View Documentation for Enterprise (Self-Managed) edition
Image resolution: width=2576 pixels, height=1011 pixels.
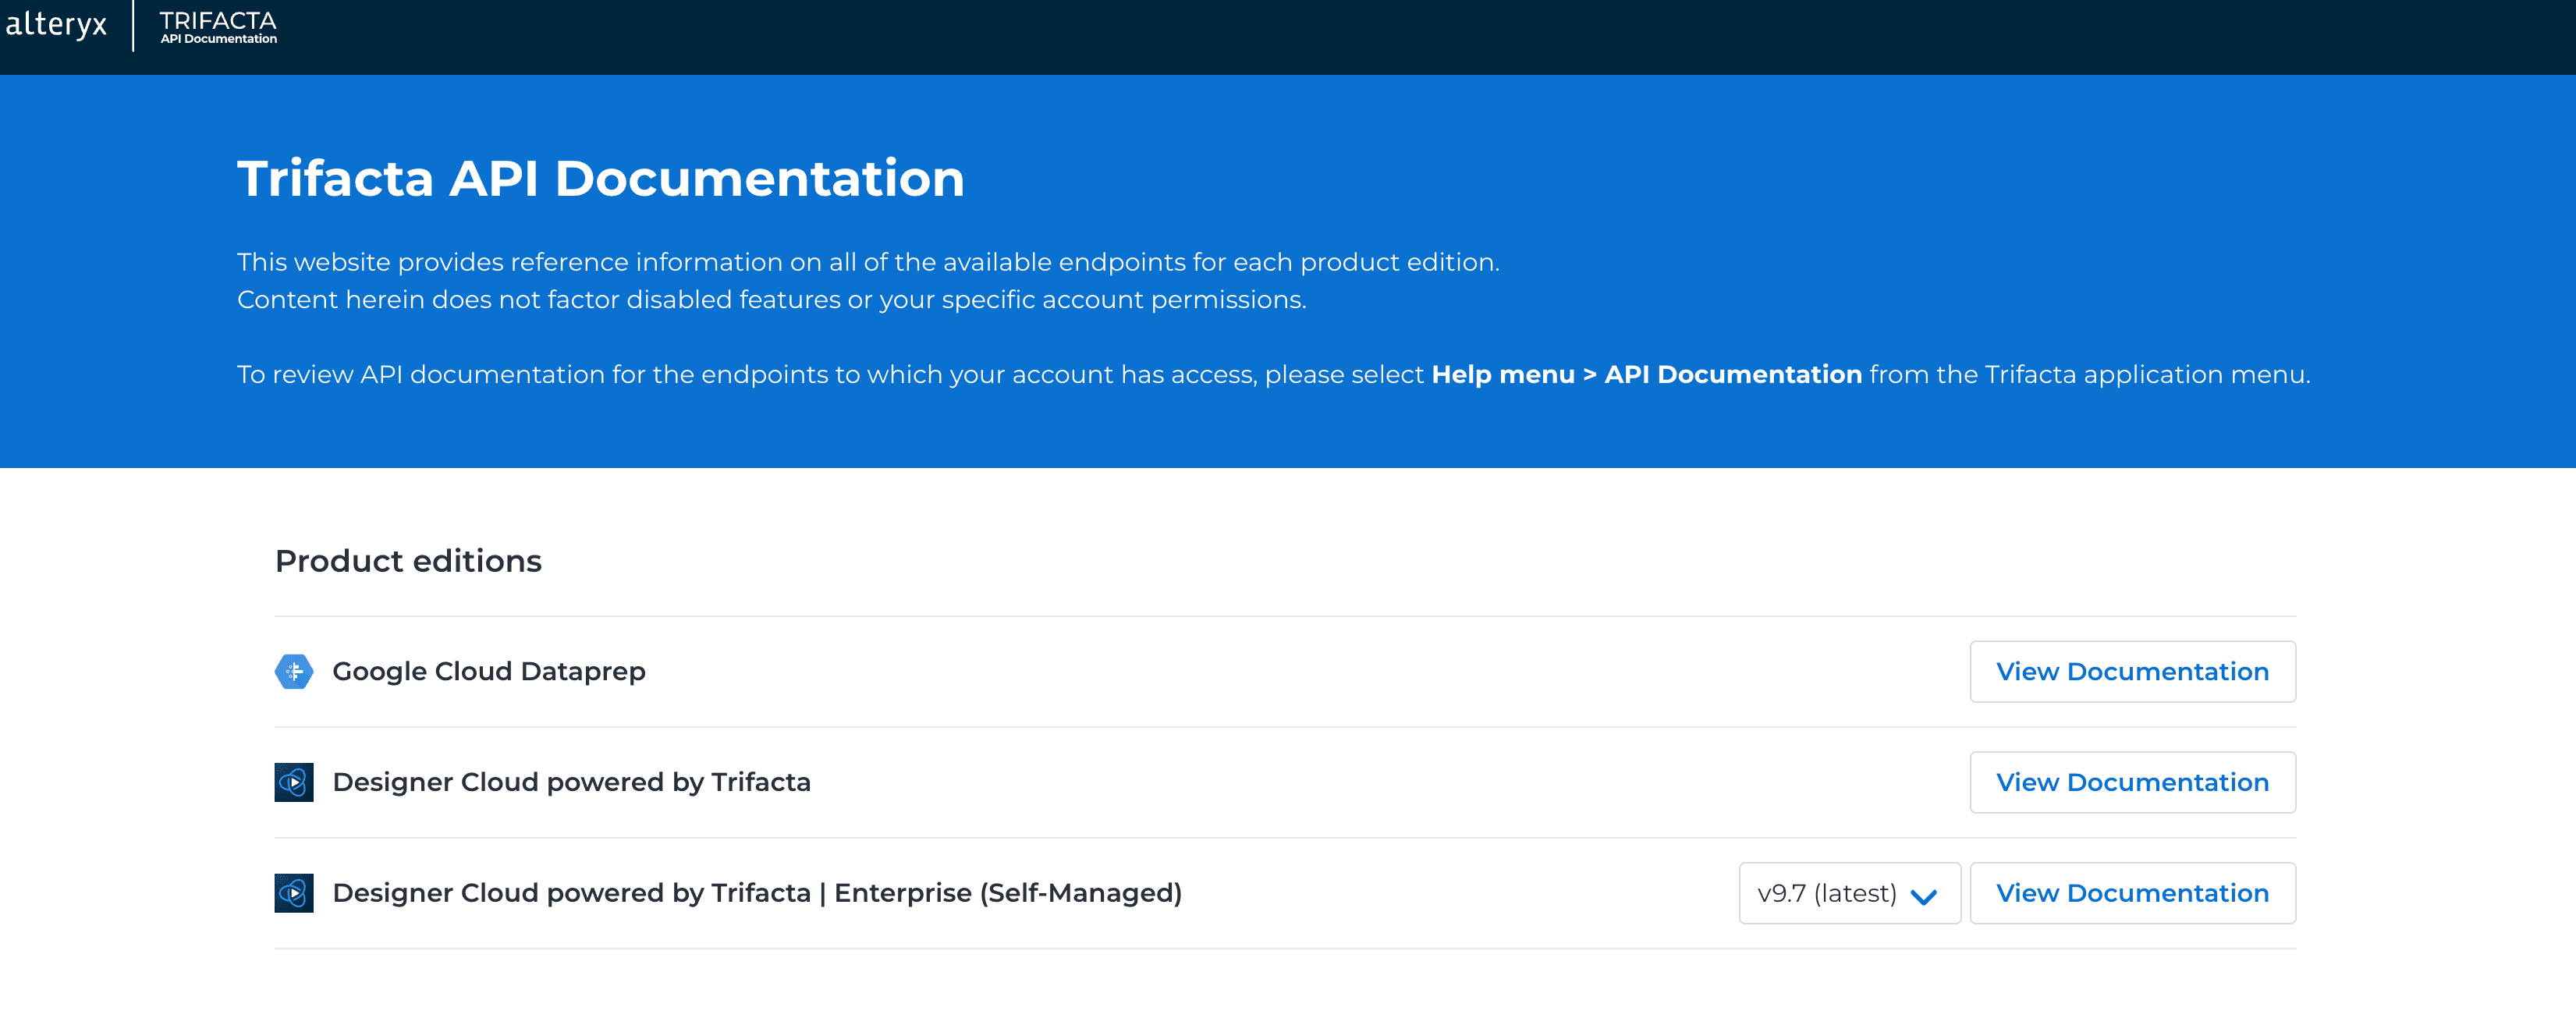click(x=2132, y=893)
